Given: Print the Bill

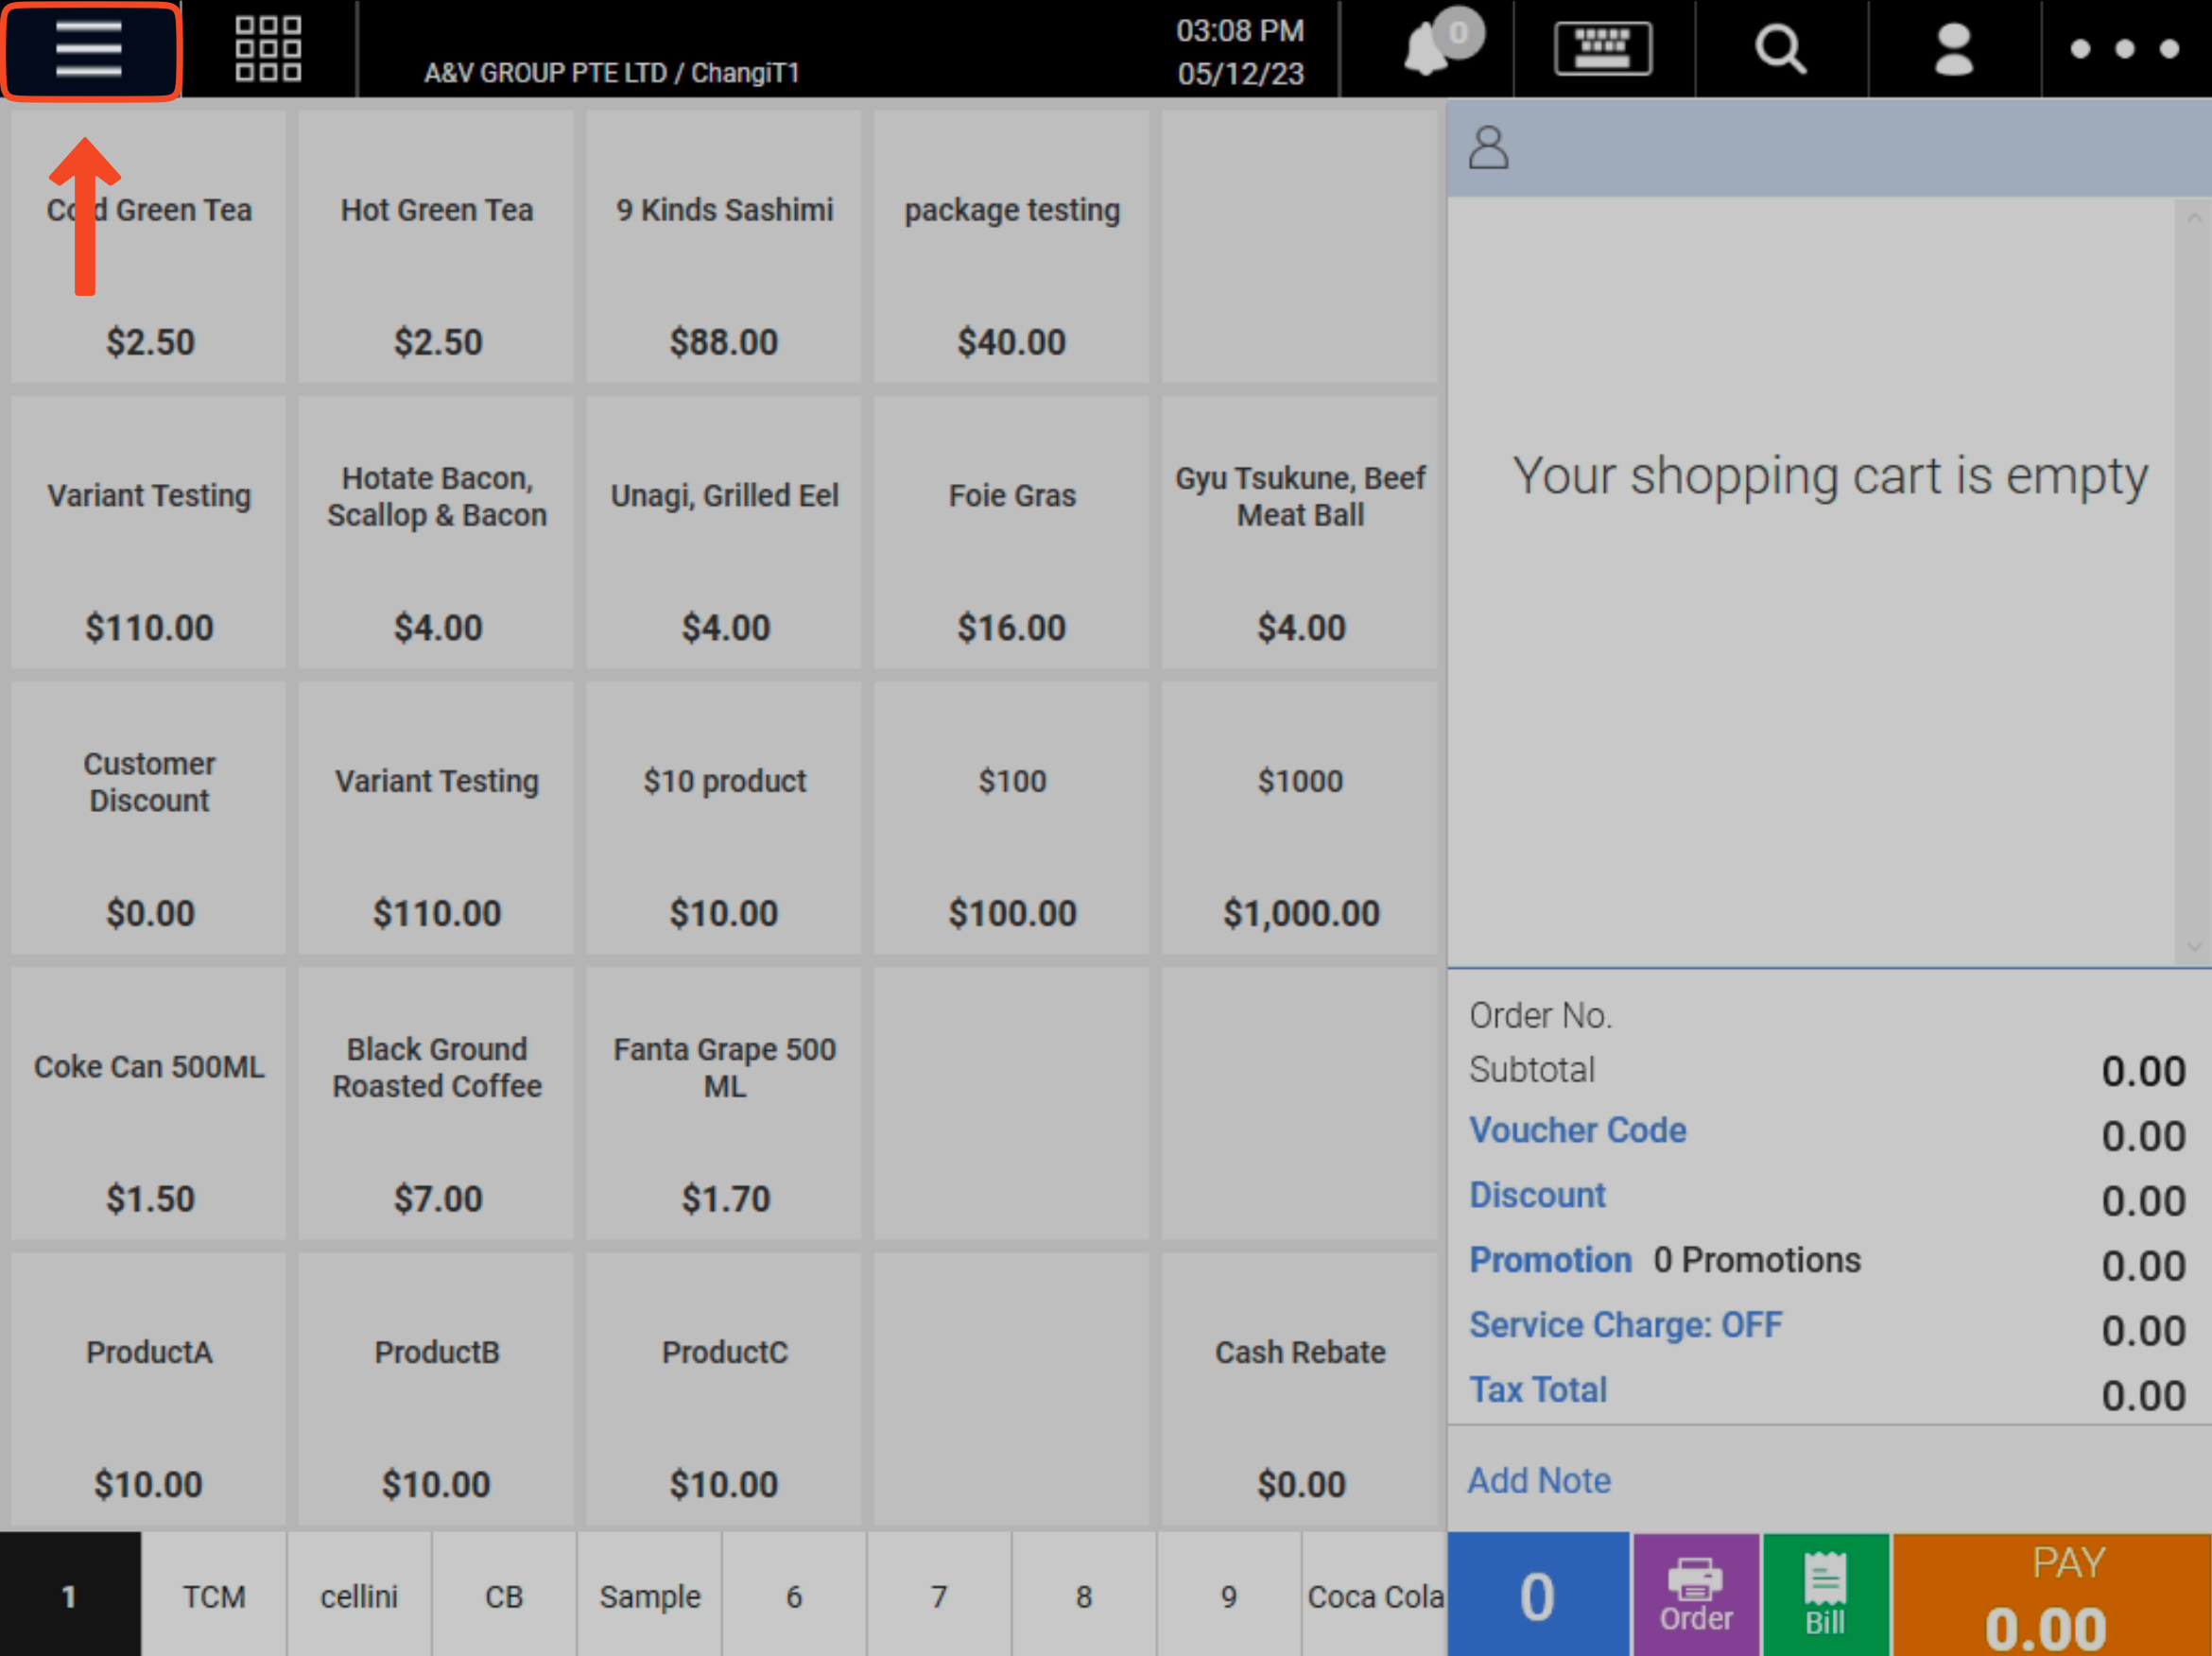Looking at the screenshot, I should pos(1825,1594).
